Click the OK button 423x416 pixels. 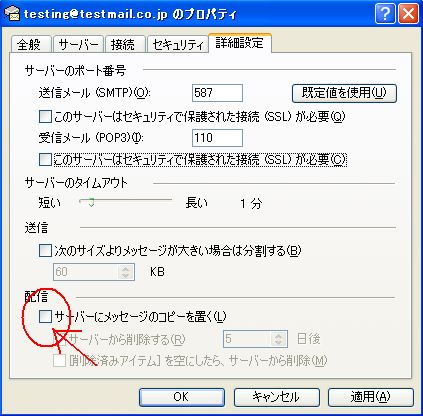[182, 397]
